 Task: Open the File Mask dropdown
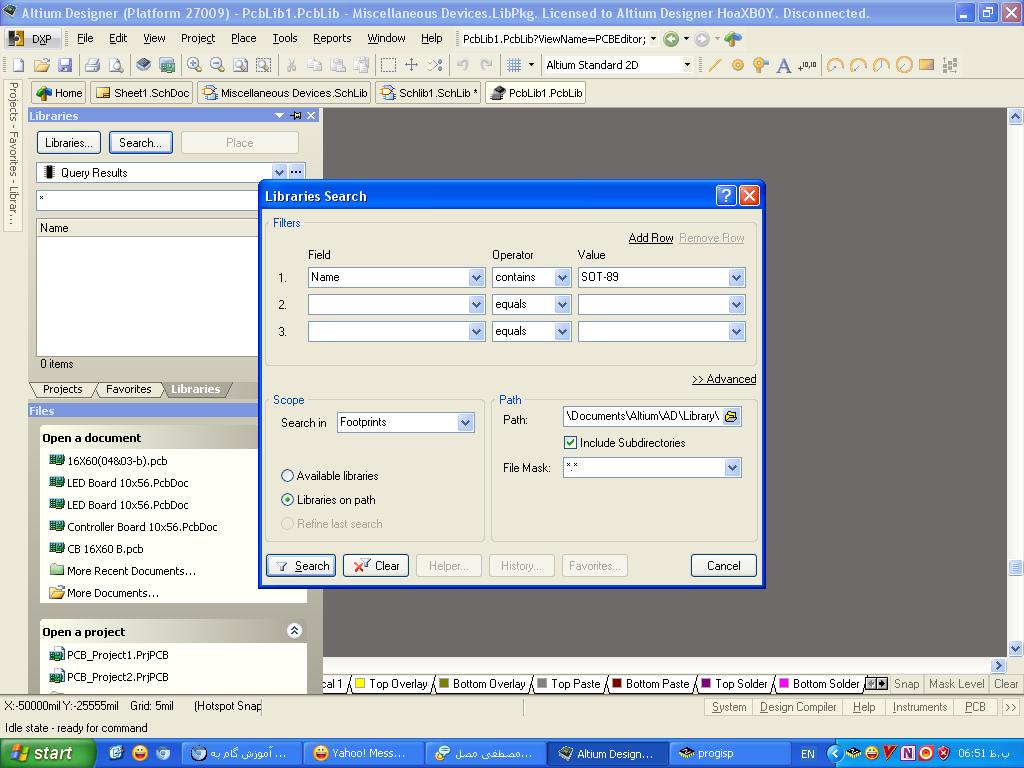coord(732,468)
